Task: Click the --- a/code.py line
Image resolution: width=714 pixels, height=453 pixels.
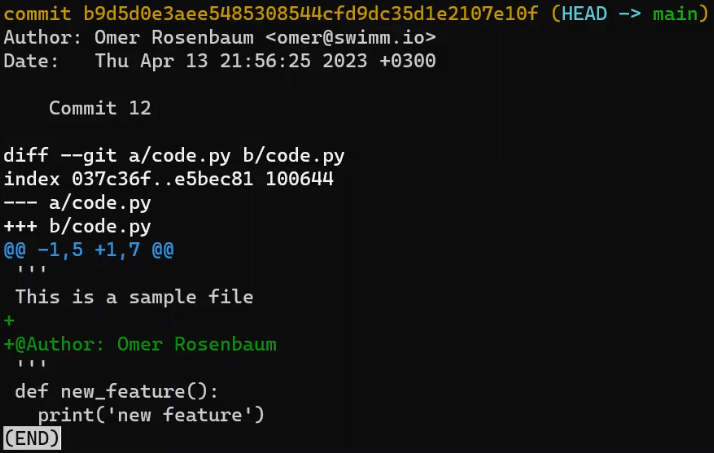Action: point(77,203)
